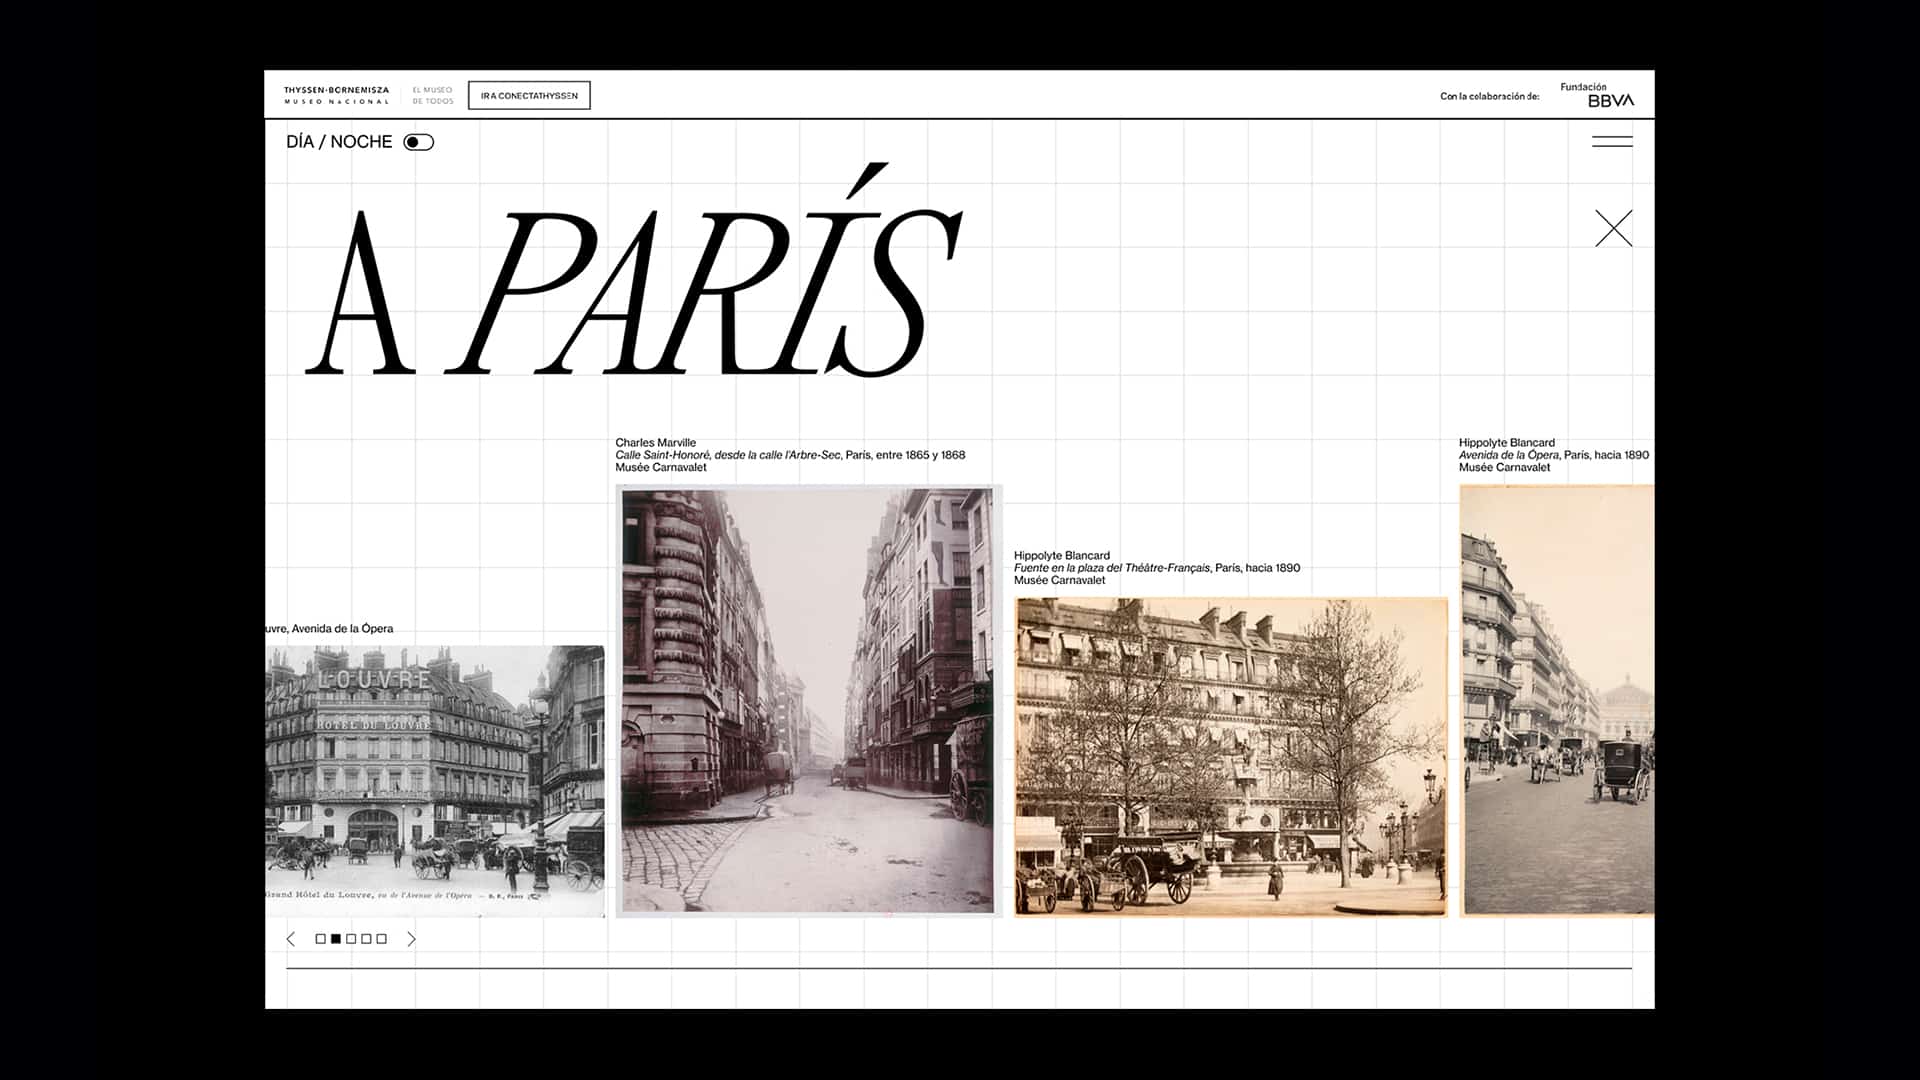
Task: Click the filled second carousel indicator square
Action: point(336,939)
